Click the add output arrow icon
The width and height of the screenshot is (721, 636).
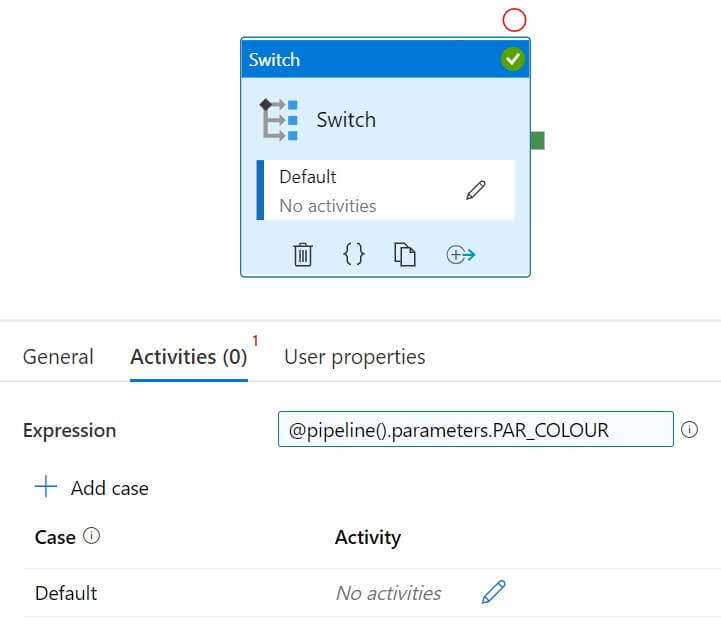pos(460,255)
